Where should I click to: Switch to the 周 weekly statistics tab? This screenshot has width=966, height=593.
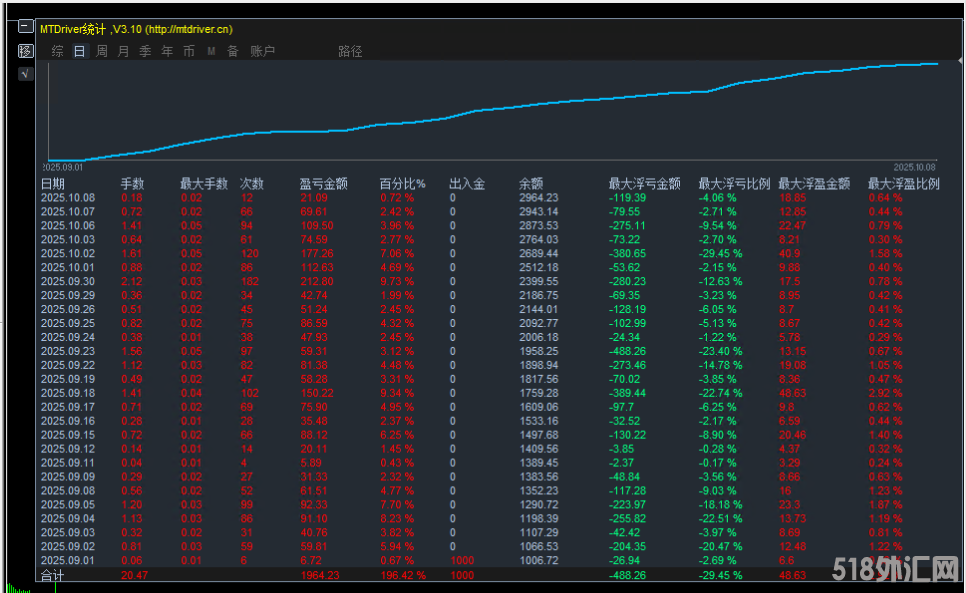click(x=101, y=51)
